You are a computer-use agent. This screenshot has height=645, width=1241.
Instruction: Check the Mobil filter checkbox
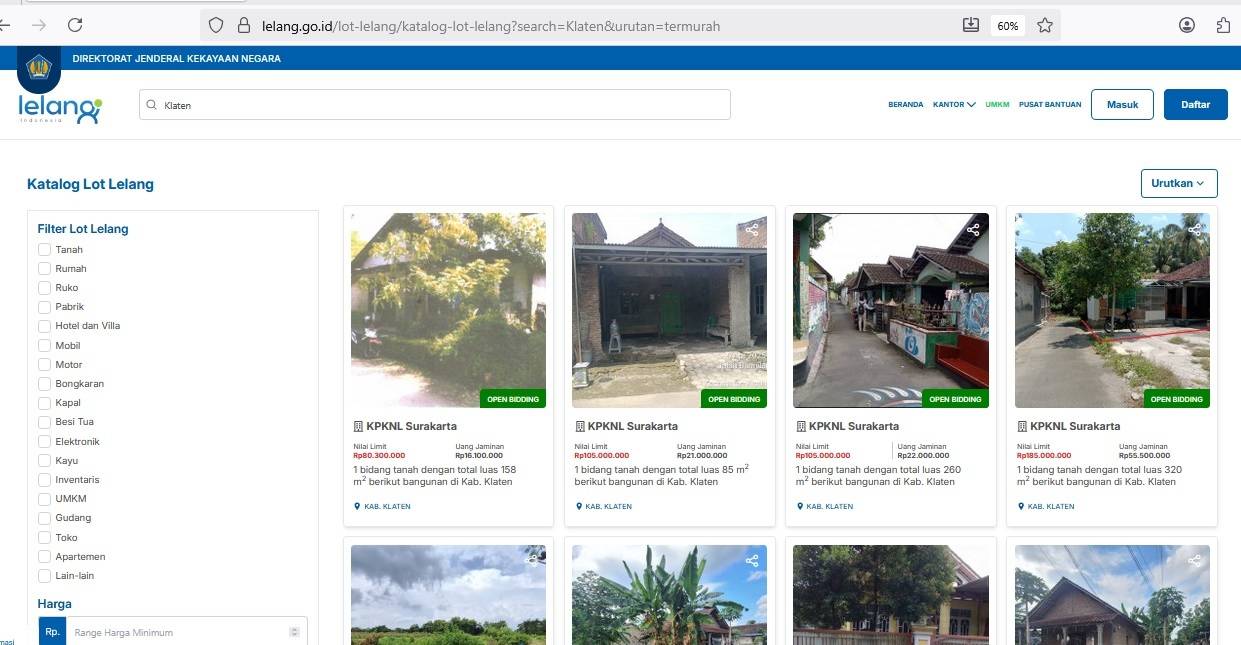click(x=44, y=346)
